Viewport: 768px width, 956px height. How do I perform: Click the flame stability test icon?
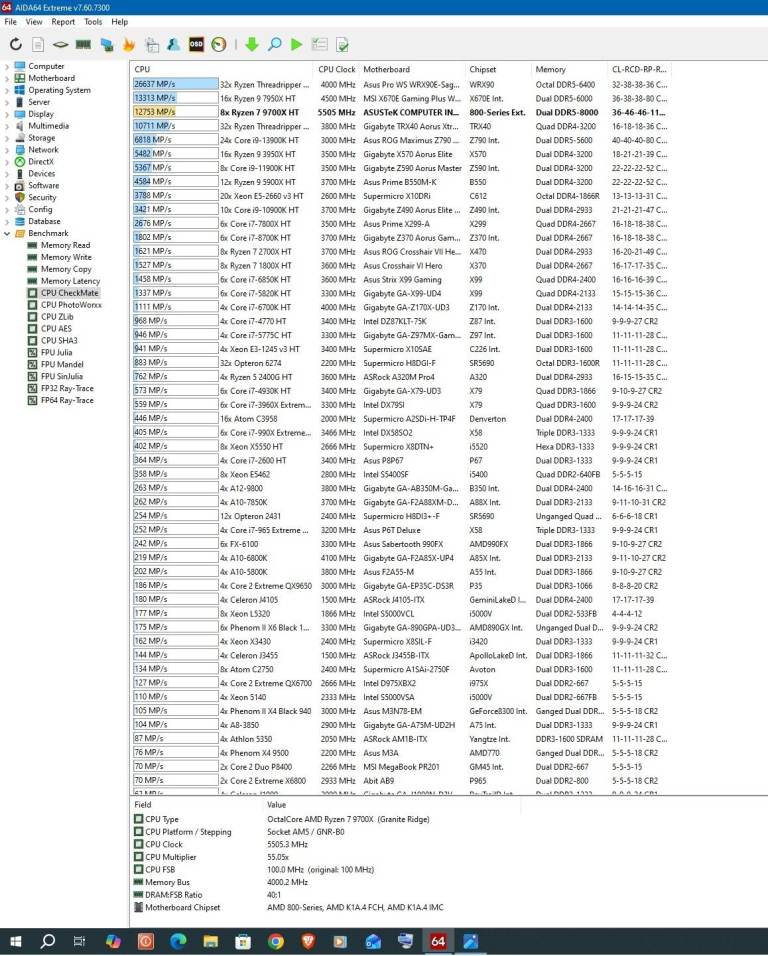(x=129, y=44)
